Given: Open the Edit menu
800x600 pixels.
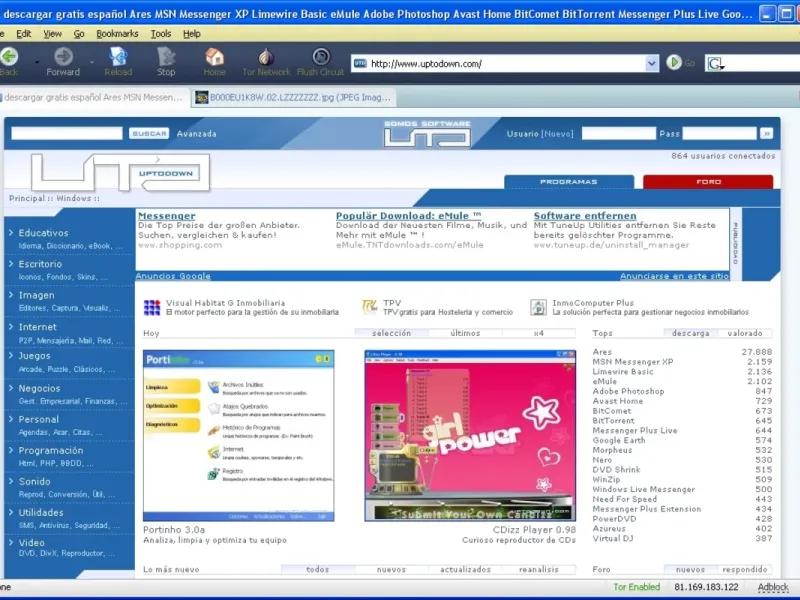Looking at the screenshot, I should (23, 34).
